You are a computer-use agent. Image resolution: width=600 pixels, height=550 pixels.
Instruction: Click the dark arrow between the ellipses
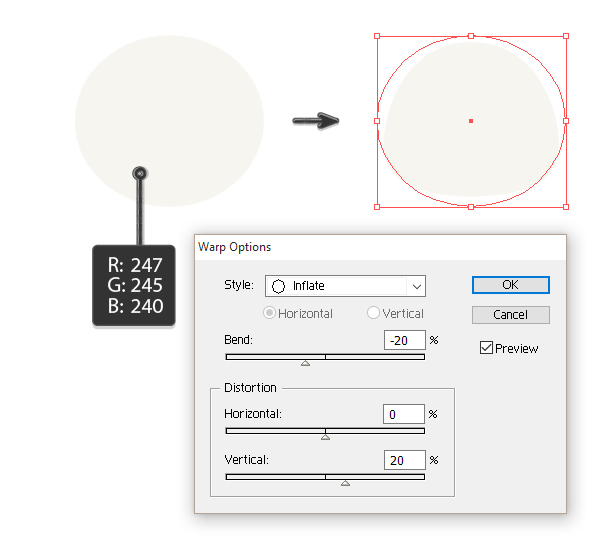pos(315,121)
